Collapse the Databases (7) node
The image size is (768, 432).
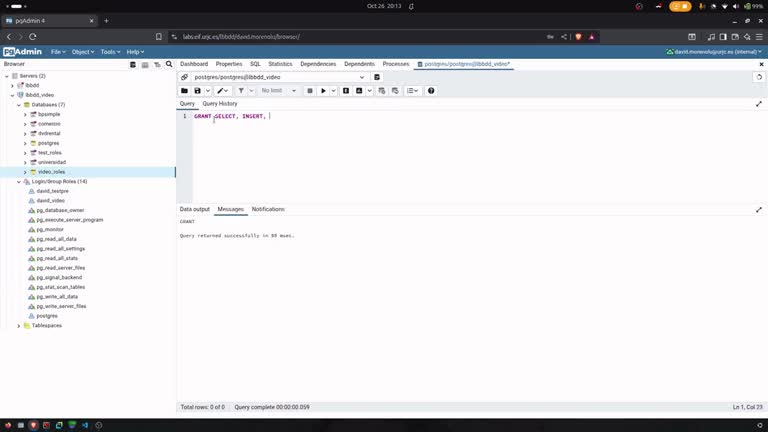pyautogui.click(x=19, y=105)
